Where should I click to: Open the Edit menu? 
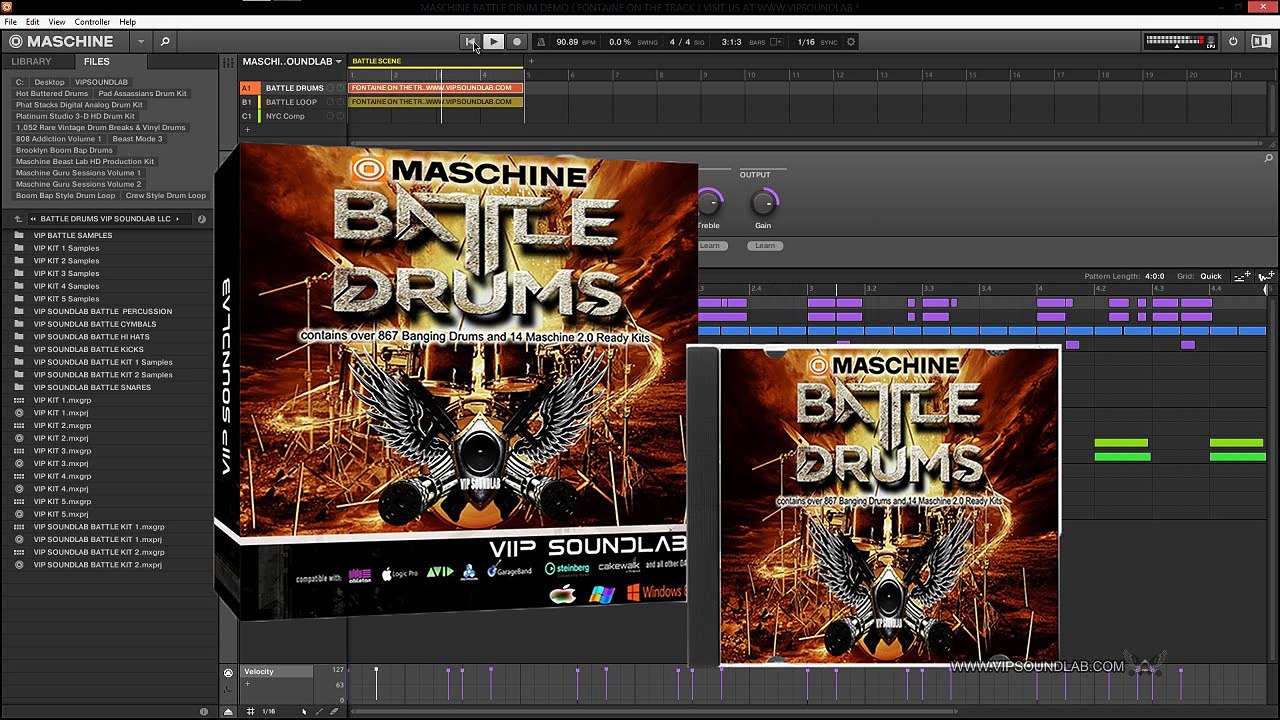[33, 22]
